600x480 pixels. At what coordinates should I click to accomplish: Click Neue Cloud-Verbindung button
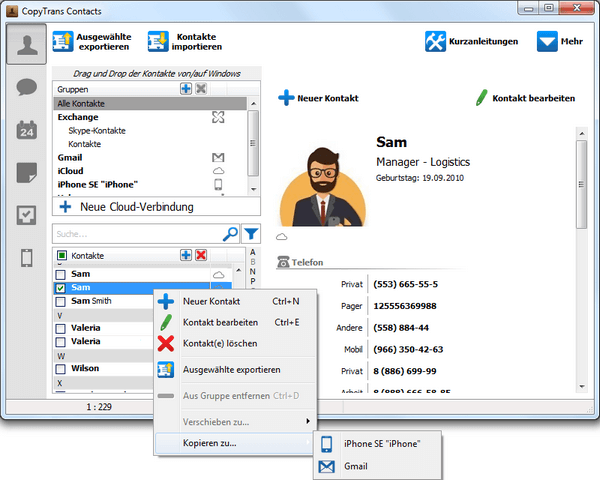(156, 207)
